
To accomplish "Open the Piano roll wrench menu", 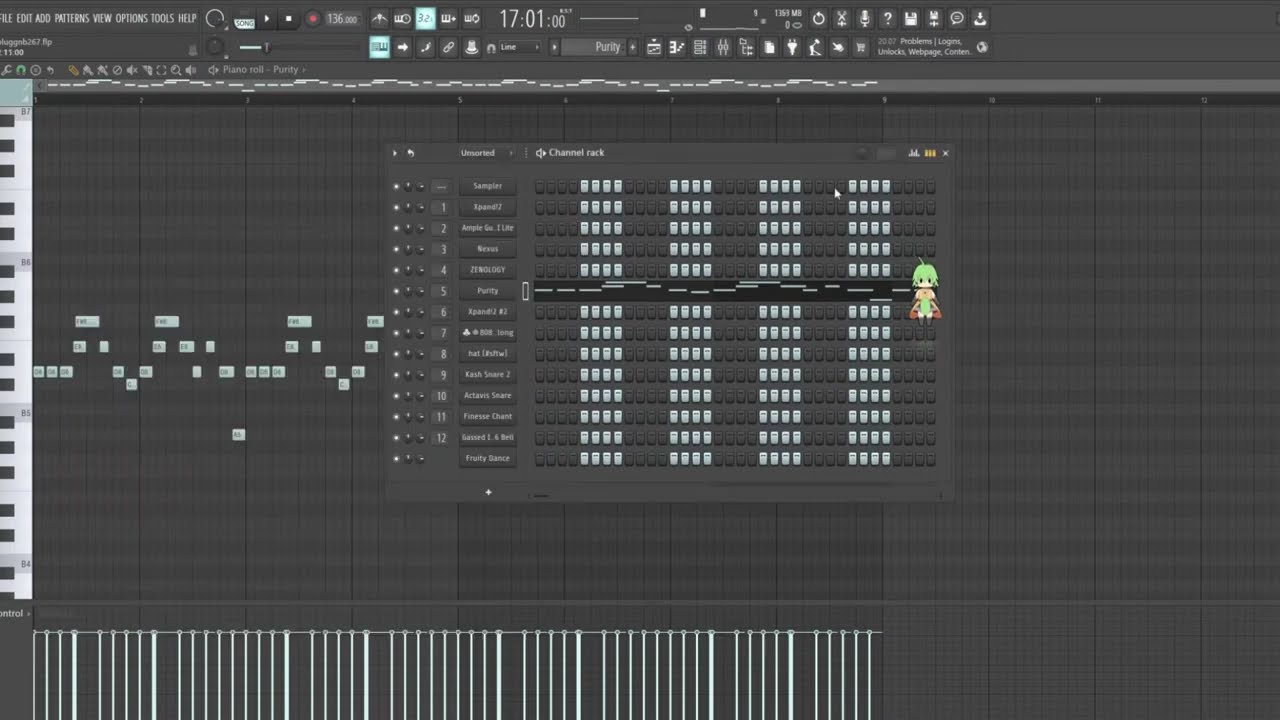I will [6, 70].
